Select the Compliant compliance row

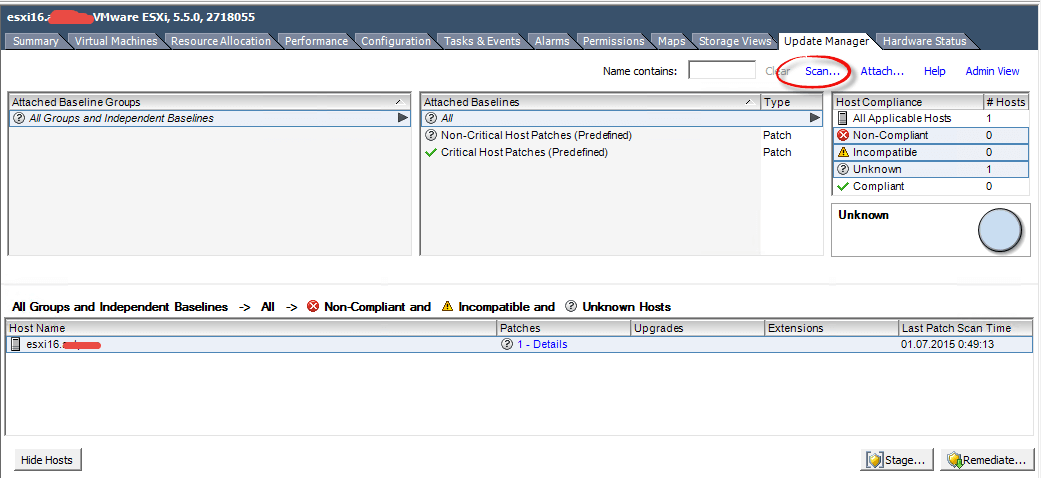pyautogui.click(x=931, y=187)
